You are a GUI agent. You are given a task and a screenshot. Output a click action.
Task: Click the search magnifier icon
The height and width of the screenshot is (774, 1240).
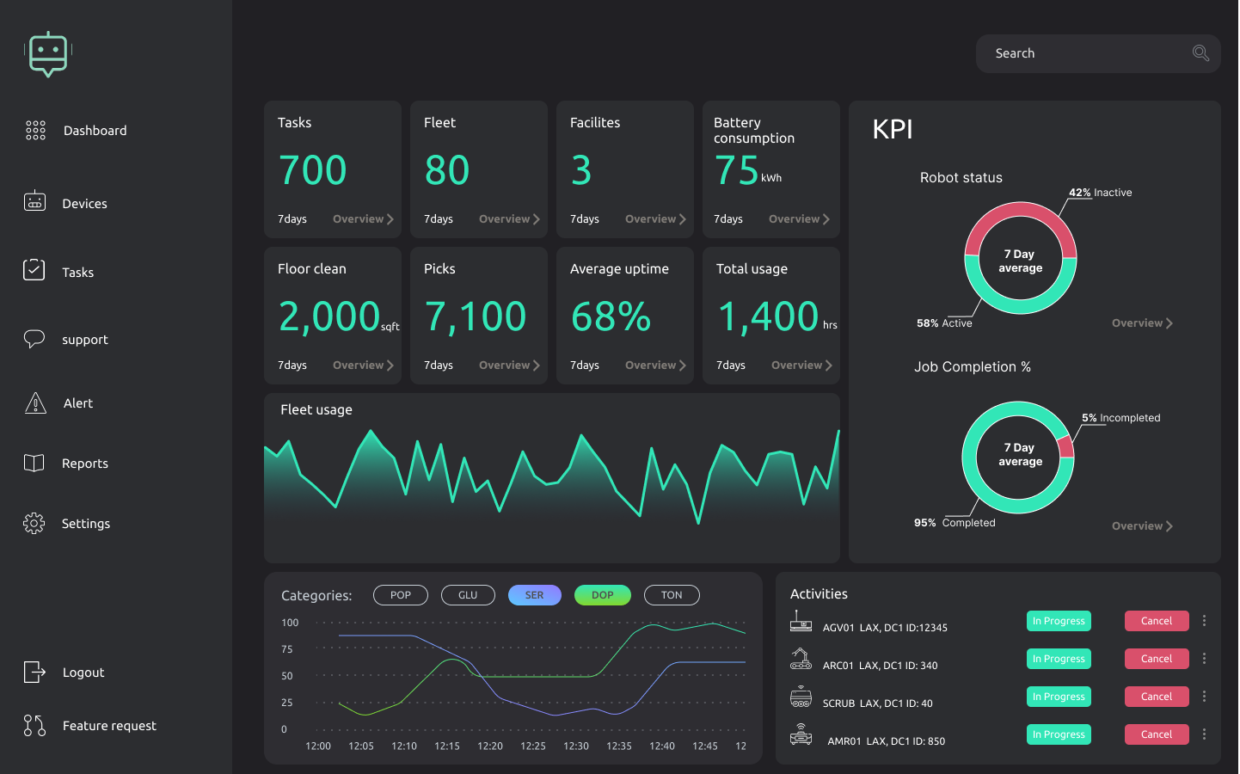point(1199,53)
